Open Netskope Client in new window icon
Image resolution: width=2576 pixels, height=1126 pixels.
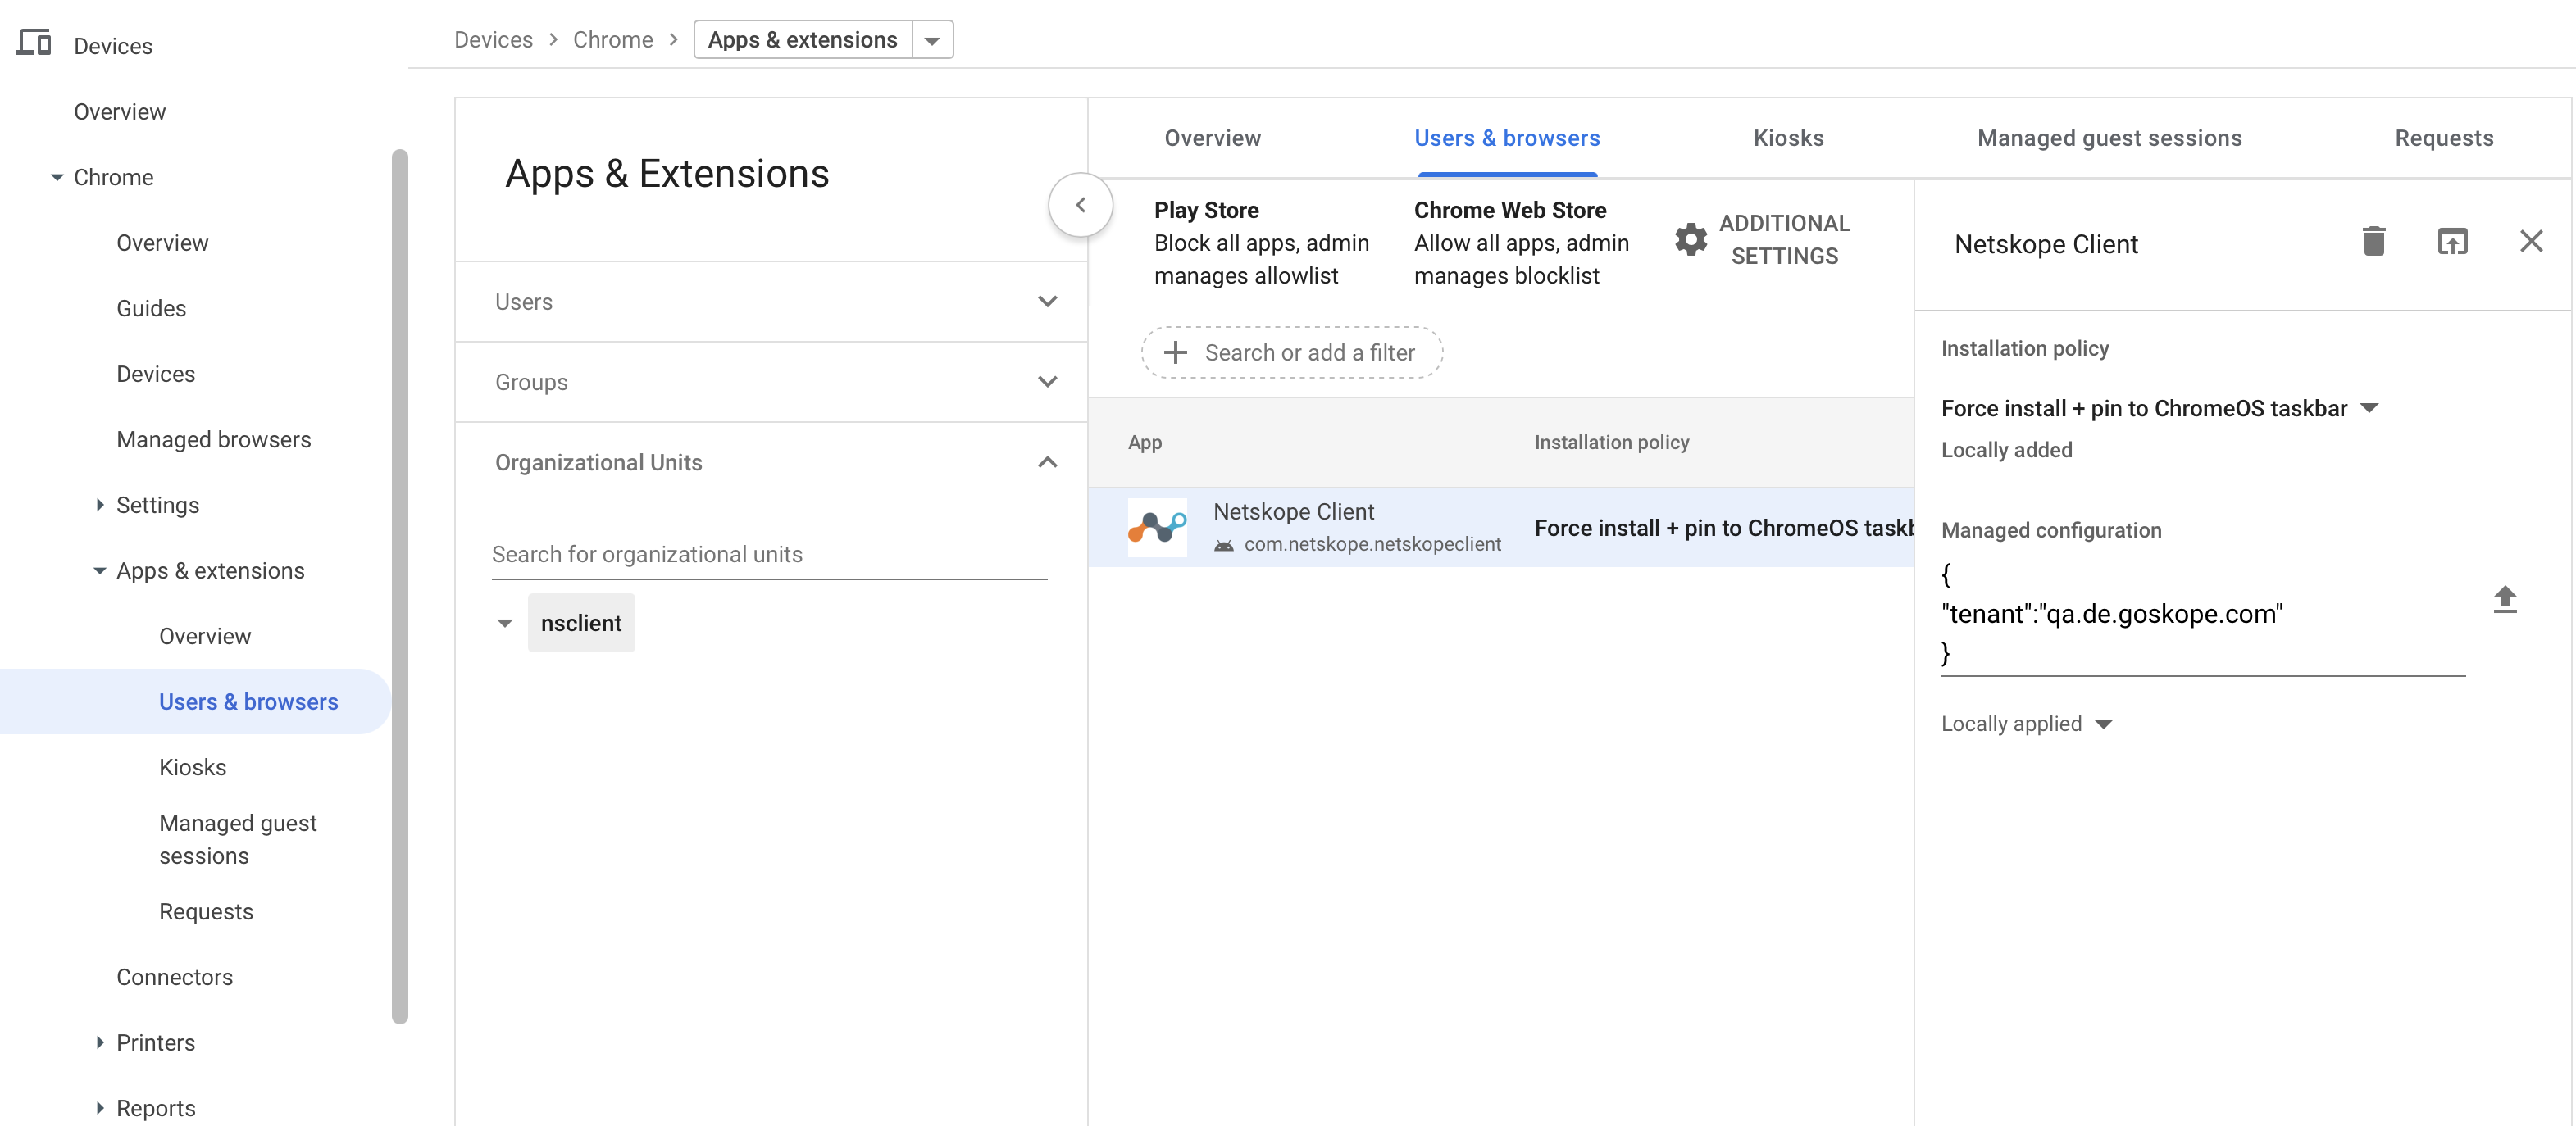(2452, 241)
